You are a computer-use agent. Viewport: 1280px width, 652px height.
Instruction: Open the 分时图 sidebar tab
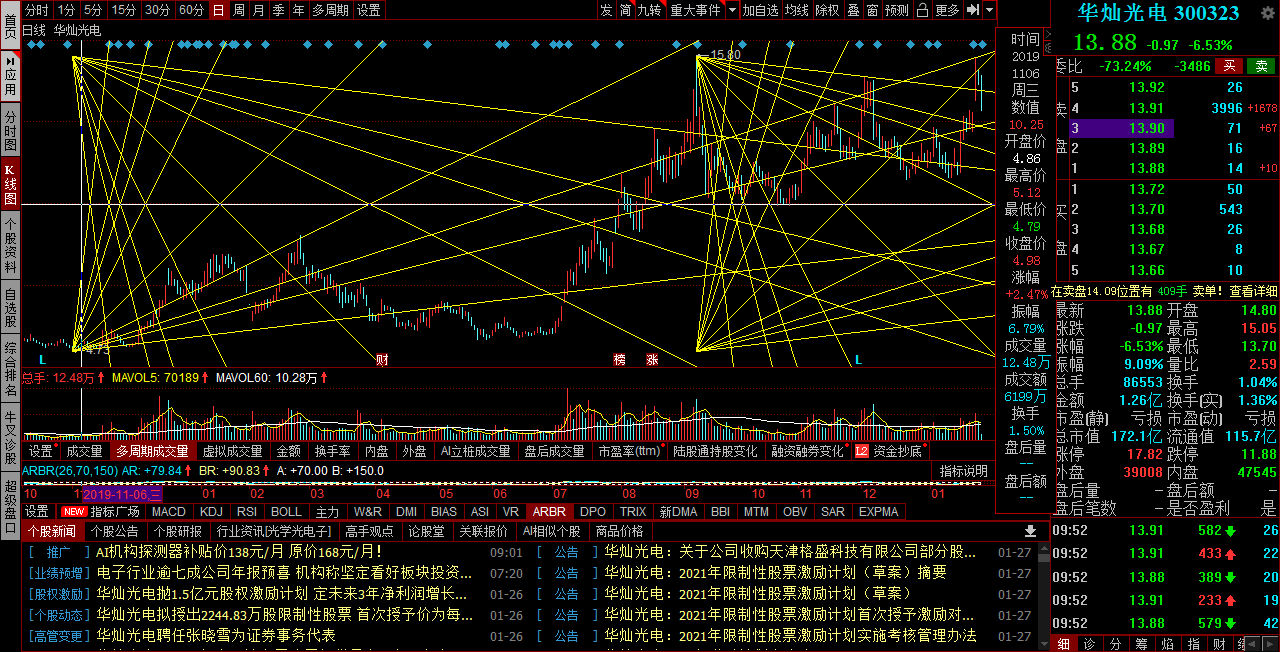10,130
